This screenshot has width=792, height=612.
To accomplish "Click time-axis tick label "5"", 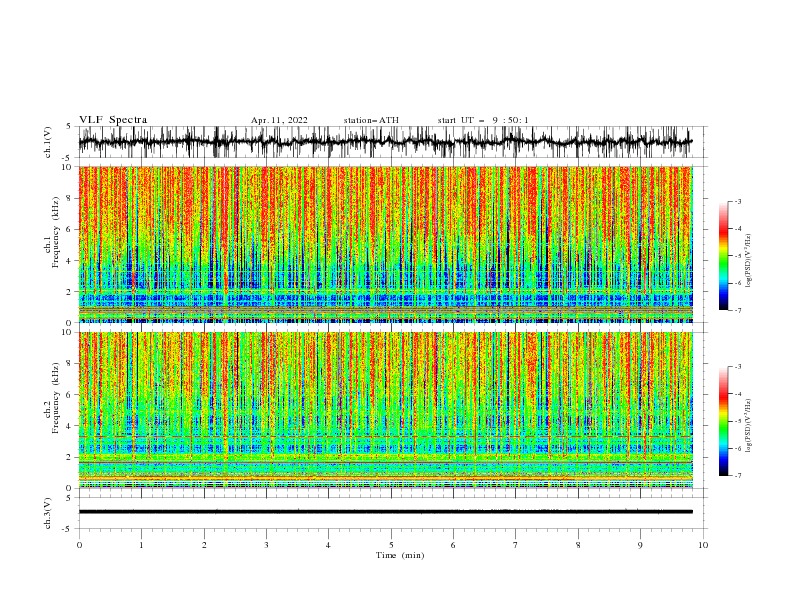I will click(391, 545).
